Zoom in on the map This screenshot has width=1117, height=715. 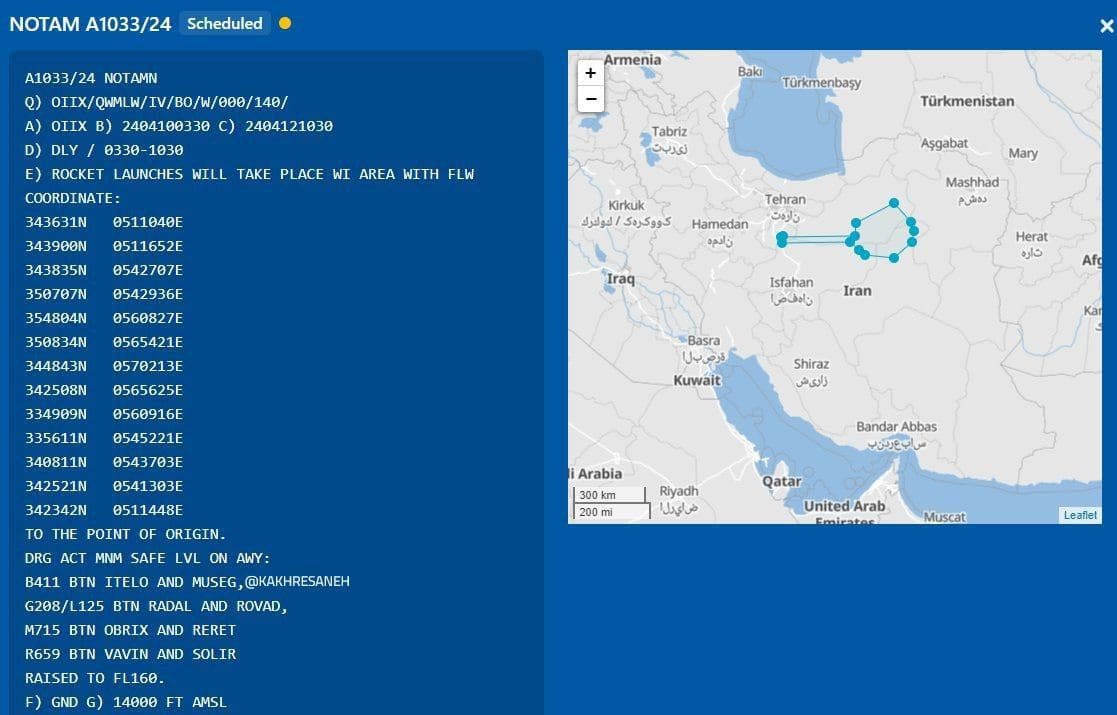591,73
